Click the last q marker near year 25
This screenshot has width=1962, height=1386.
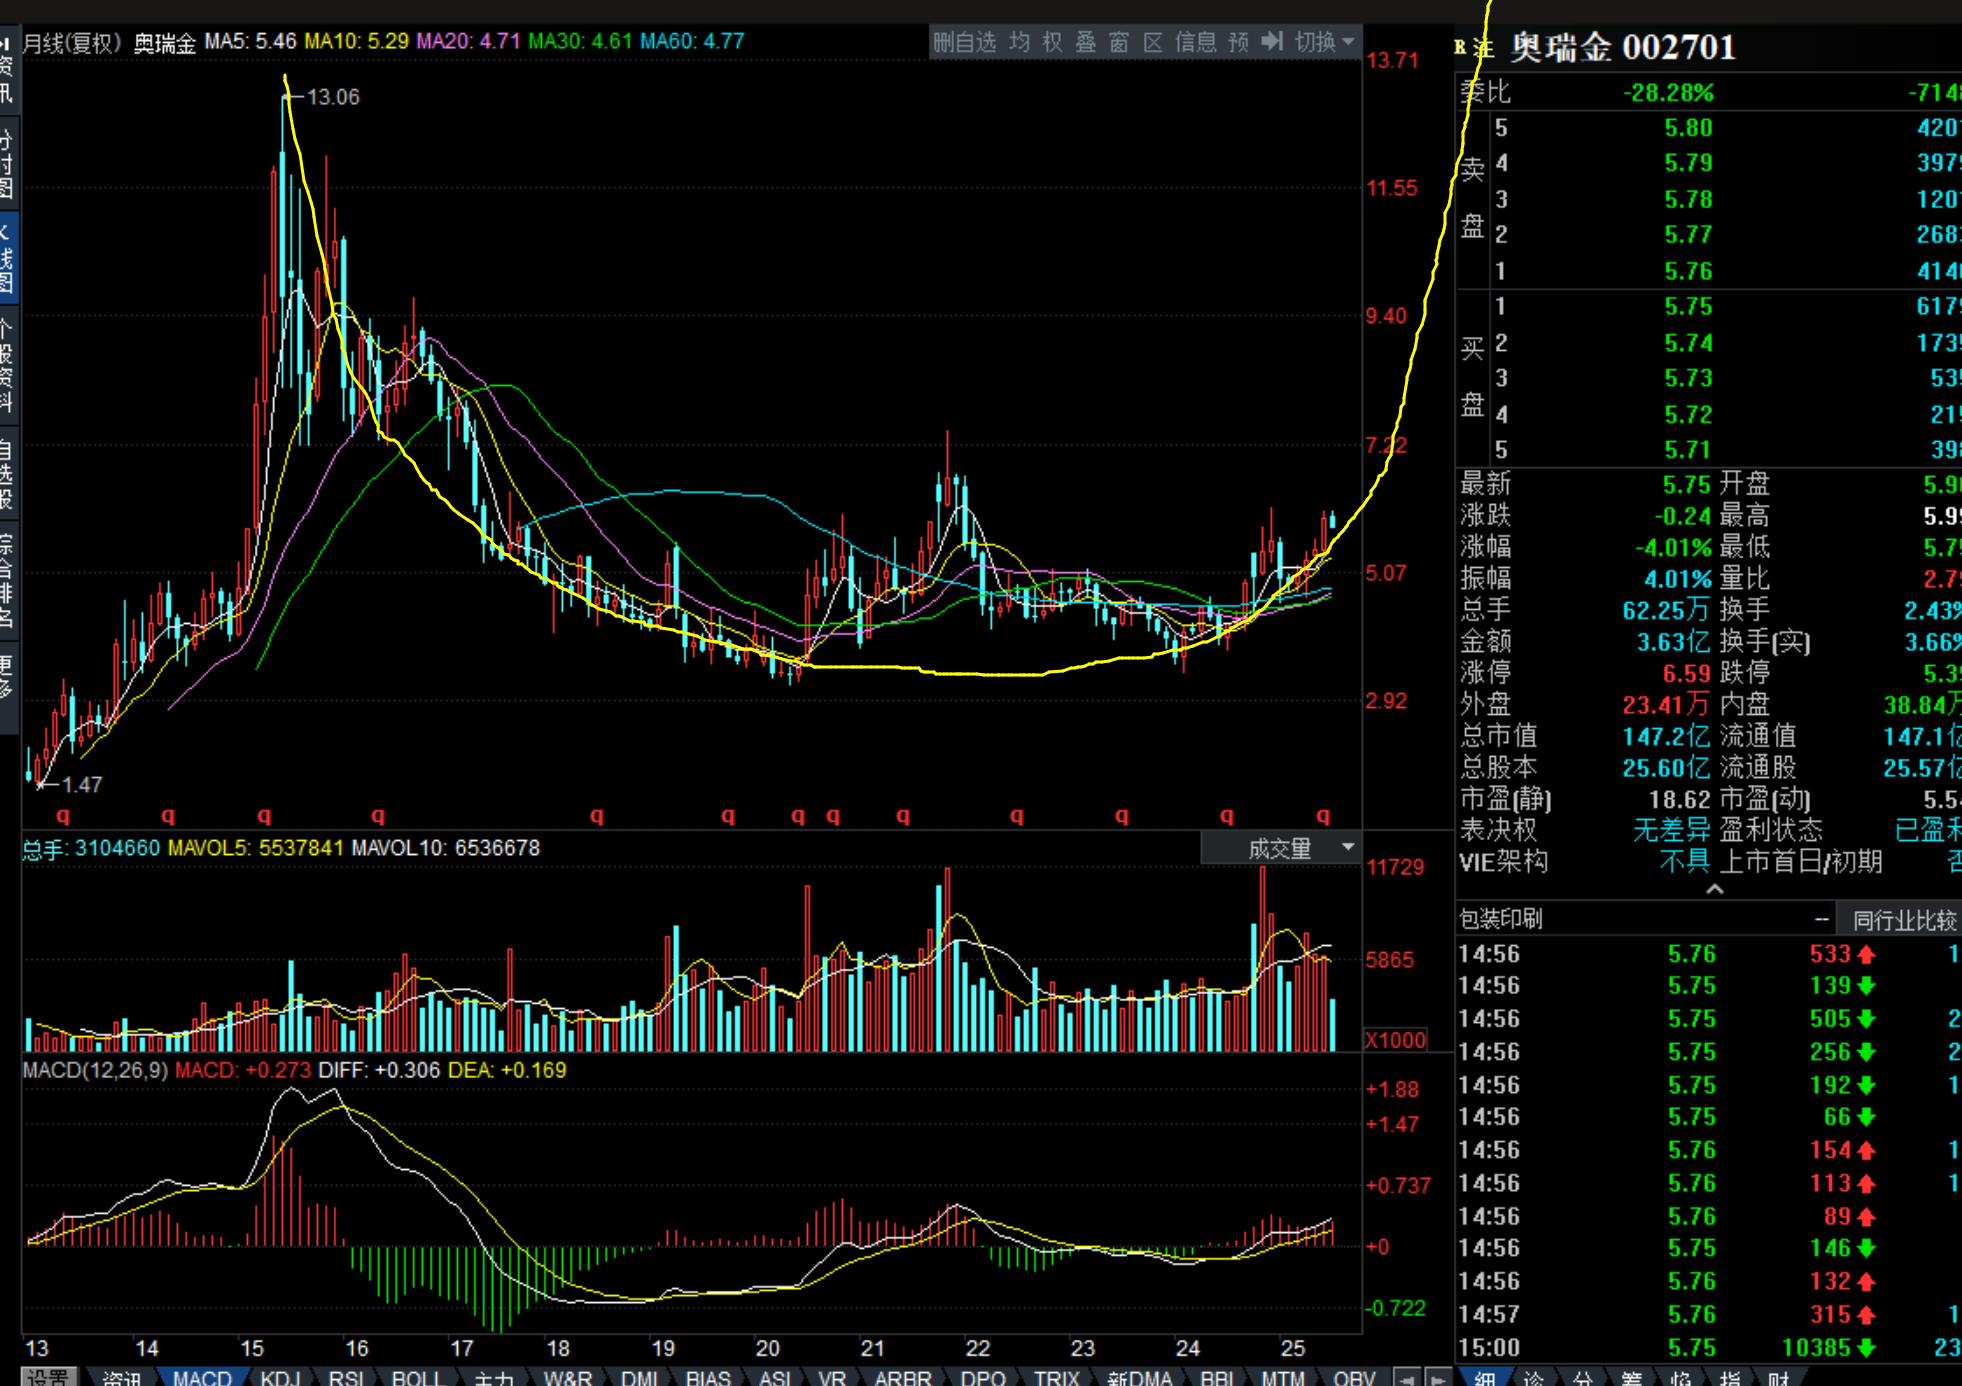coord(1324,815)
